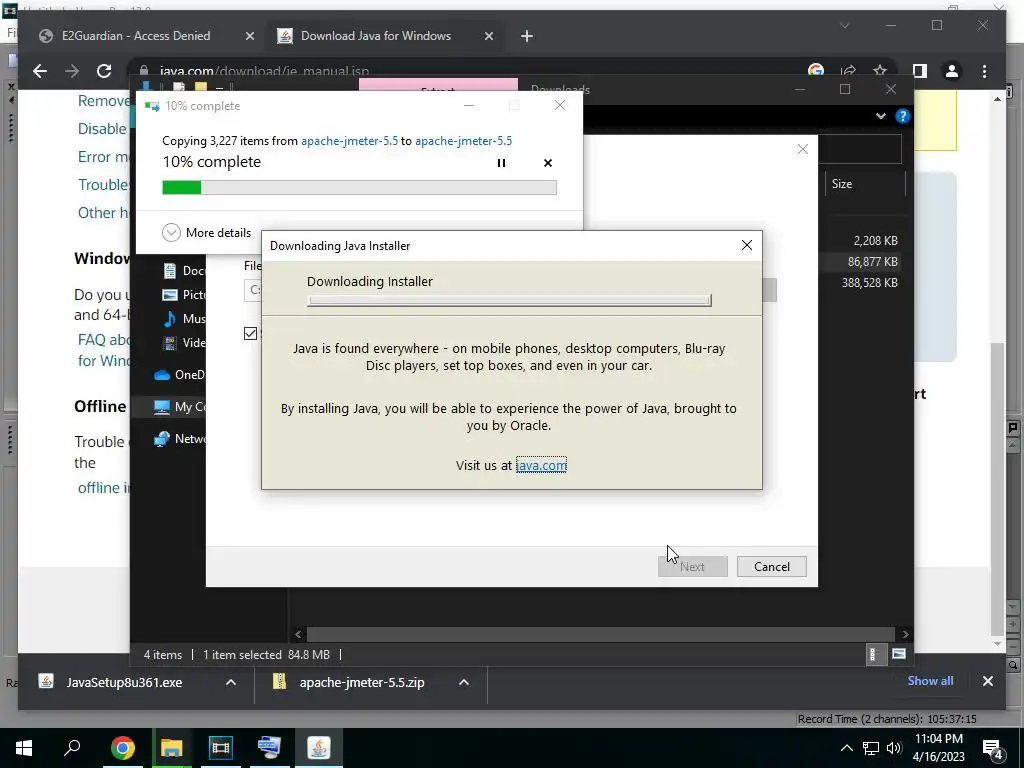Open the notification center icon
Screen dimensions: 1024x768
pos(993,748)
